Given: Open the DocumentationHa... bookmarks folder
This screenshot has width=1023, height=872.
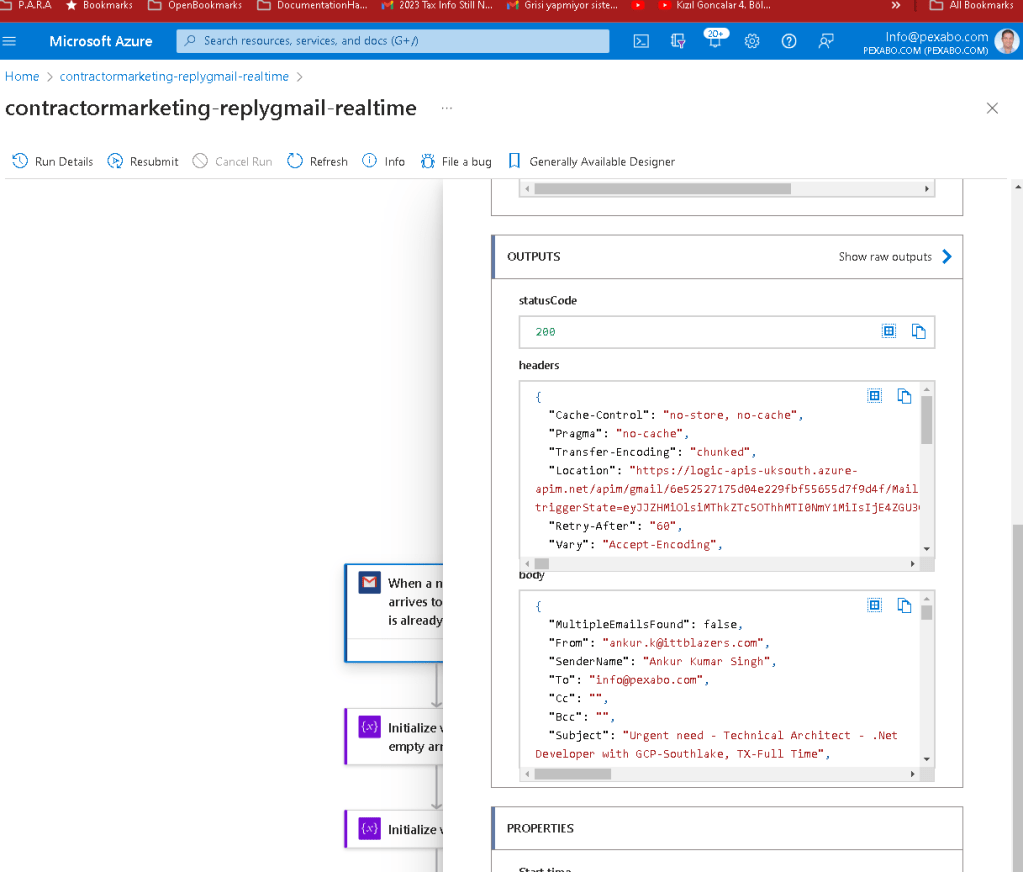Looking at the screenshot, I should click(313, 5).
